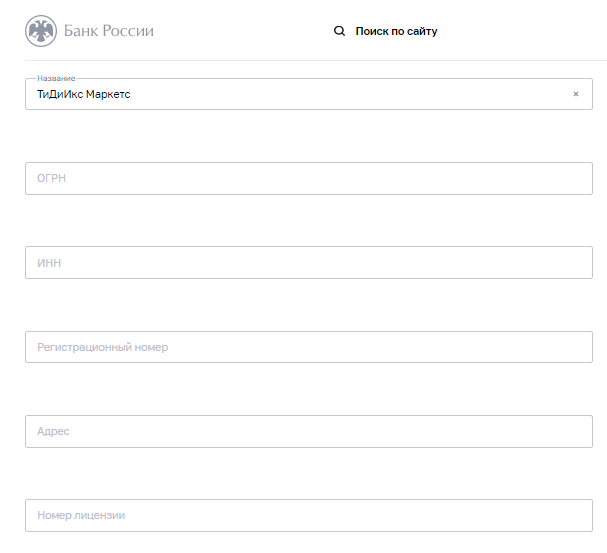Viewport: 607px width, 553px height.
Task: Click the ОГРН placeholder text
Action: [x=51, y=178]
